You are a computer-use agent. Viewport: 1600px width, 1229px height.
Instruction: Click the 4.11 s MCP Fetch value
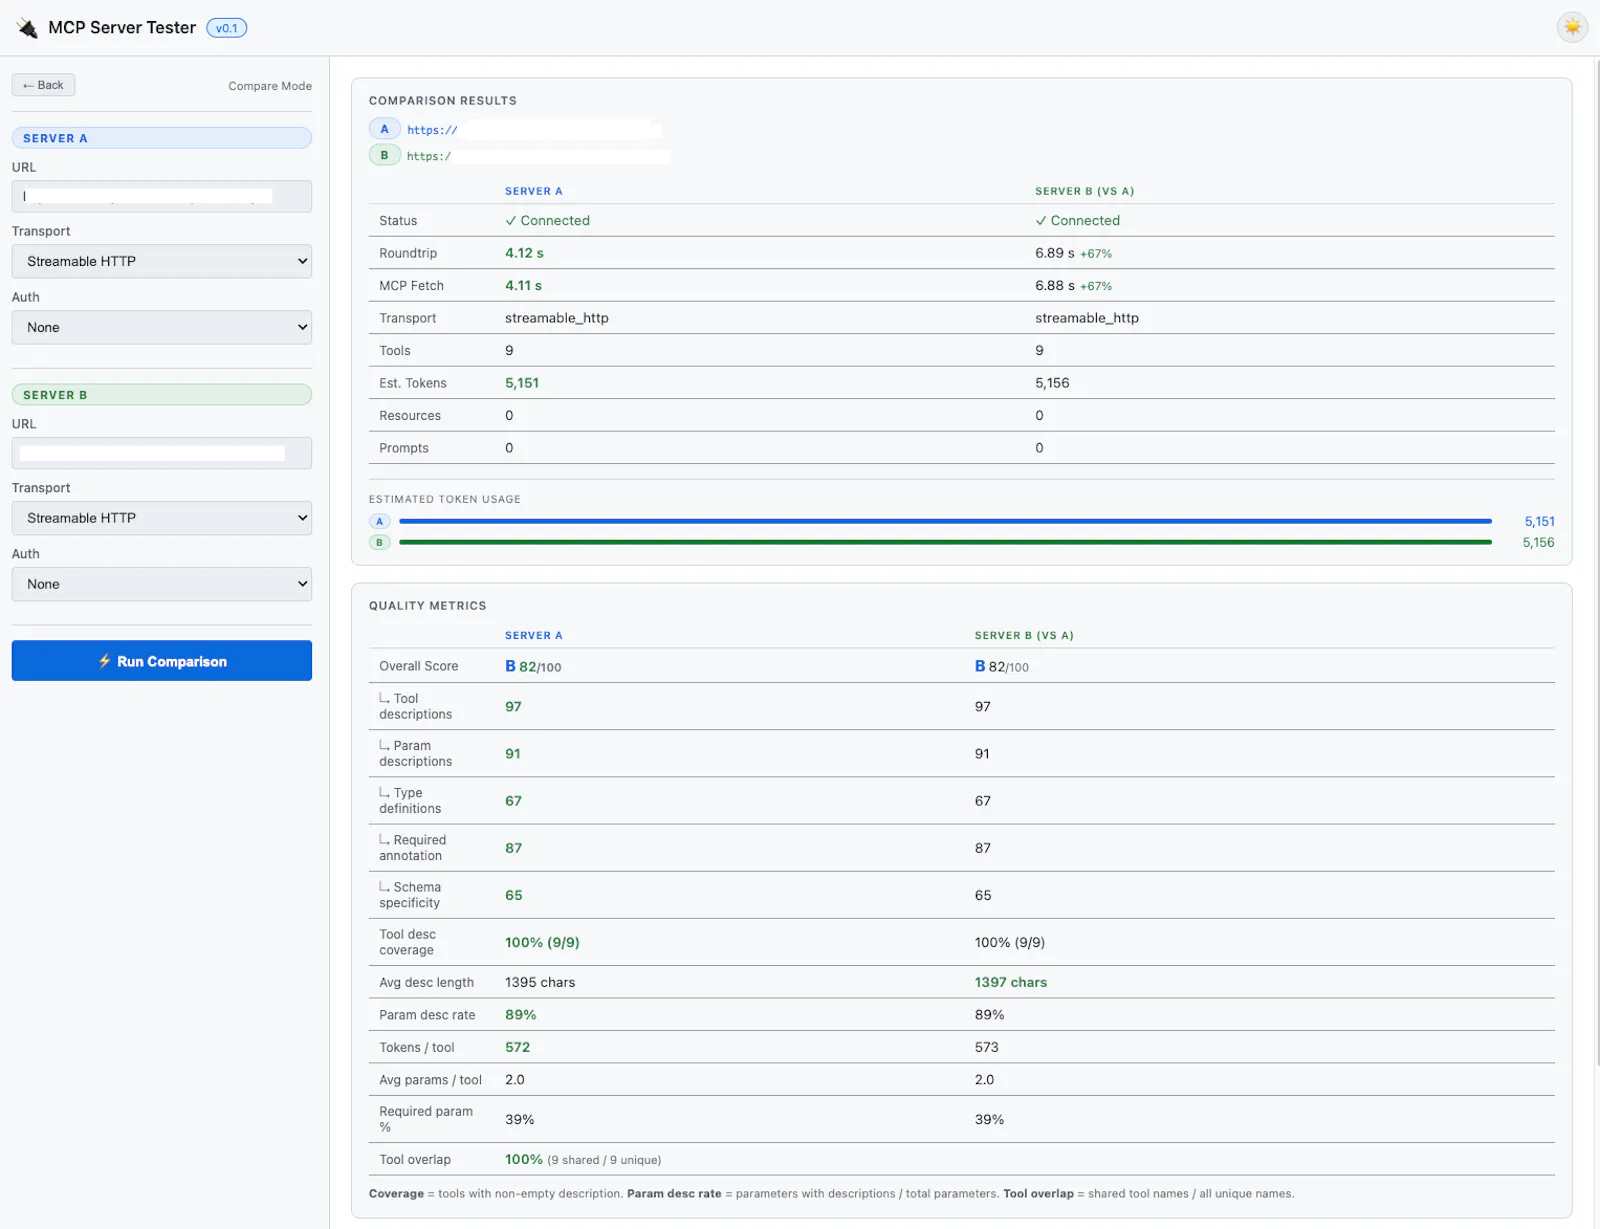coord(523,286)
